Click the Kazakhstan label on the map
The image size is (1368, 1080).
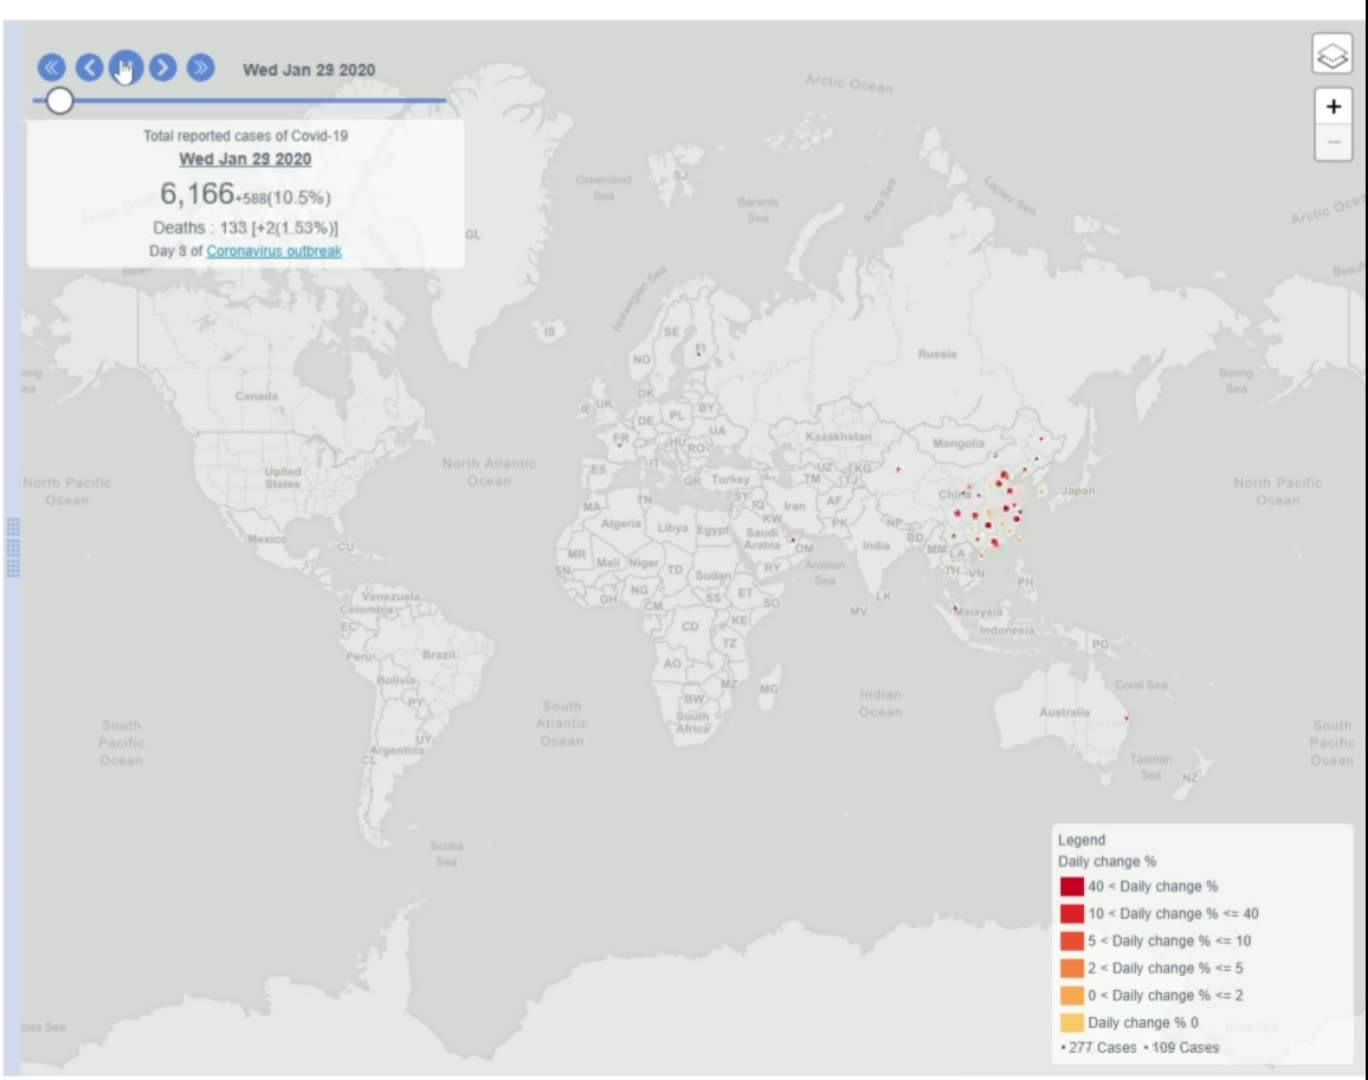tap(838, 437)
